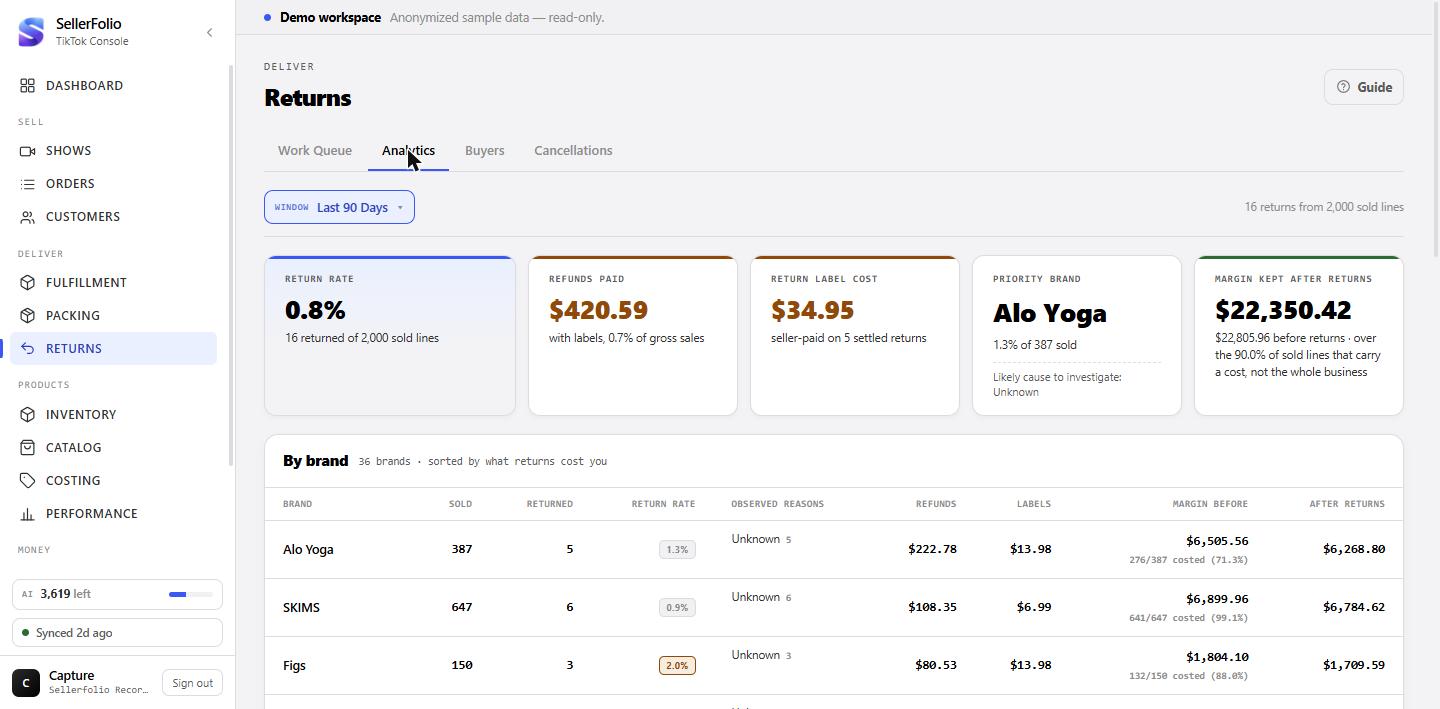
Task: Click the page vertical scrollbar
Action: [x=1436, y=130]
